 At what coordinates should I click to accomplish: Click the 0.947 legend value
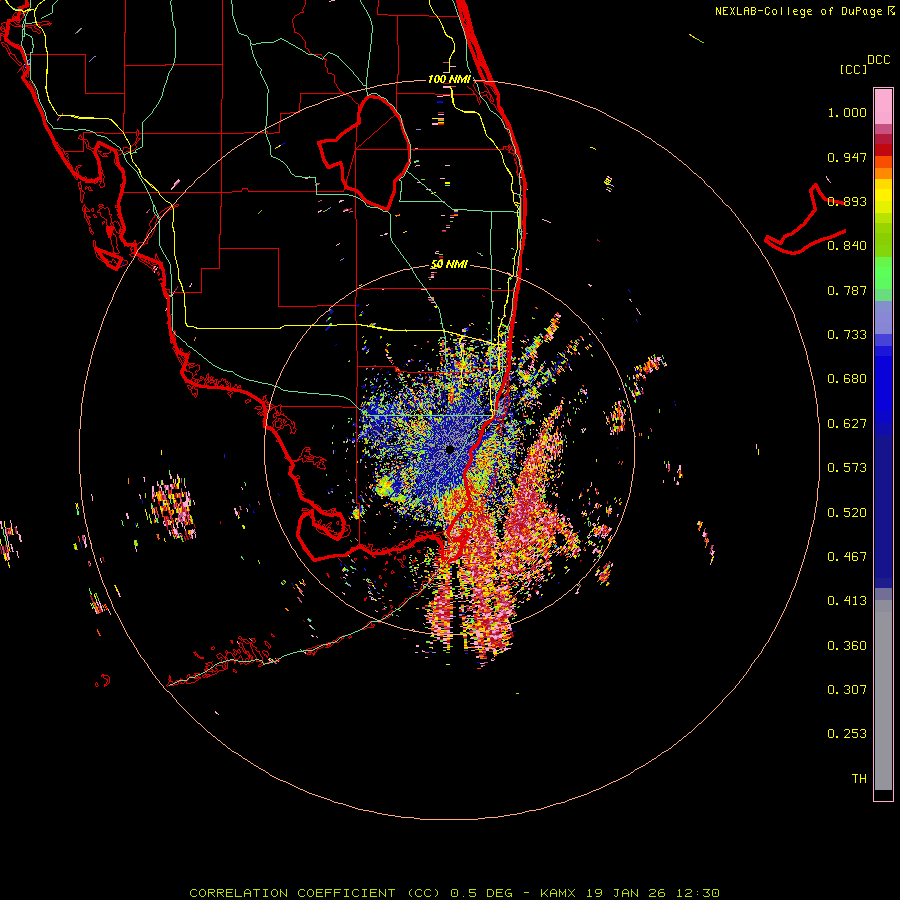pos(847,157)
